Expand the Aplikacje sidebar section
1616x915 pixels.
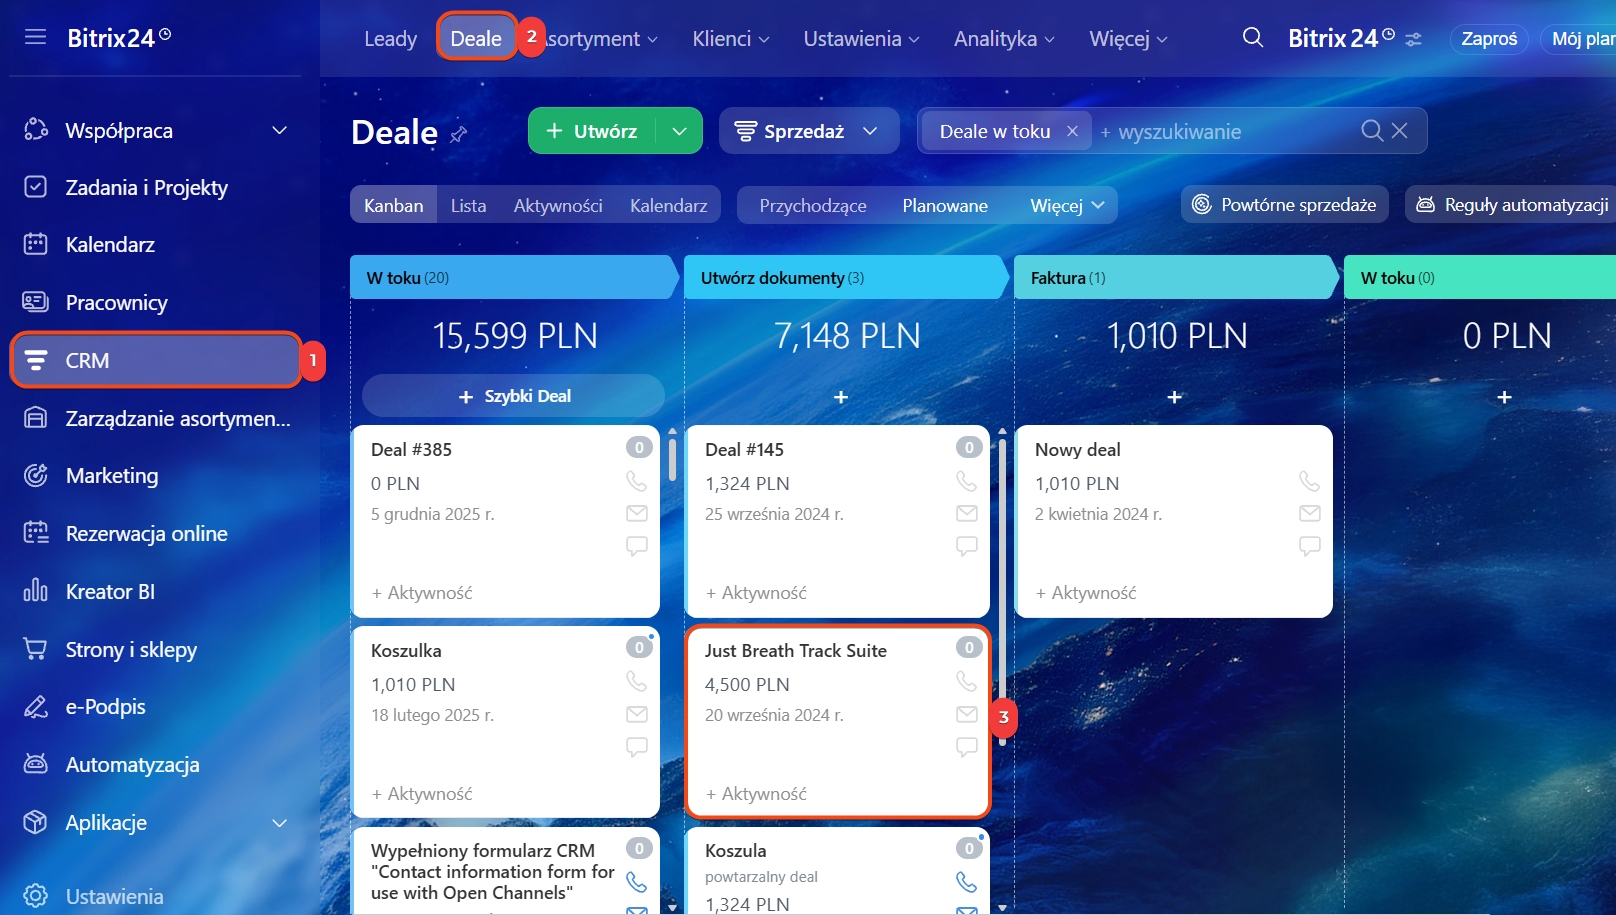coord(280,823)
